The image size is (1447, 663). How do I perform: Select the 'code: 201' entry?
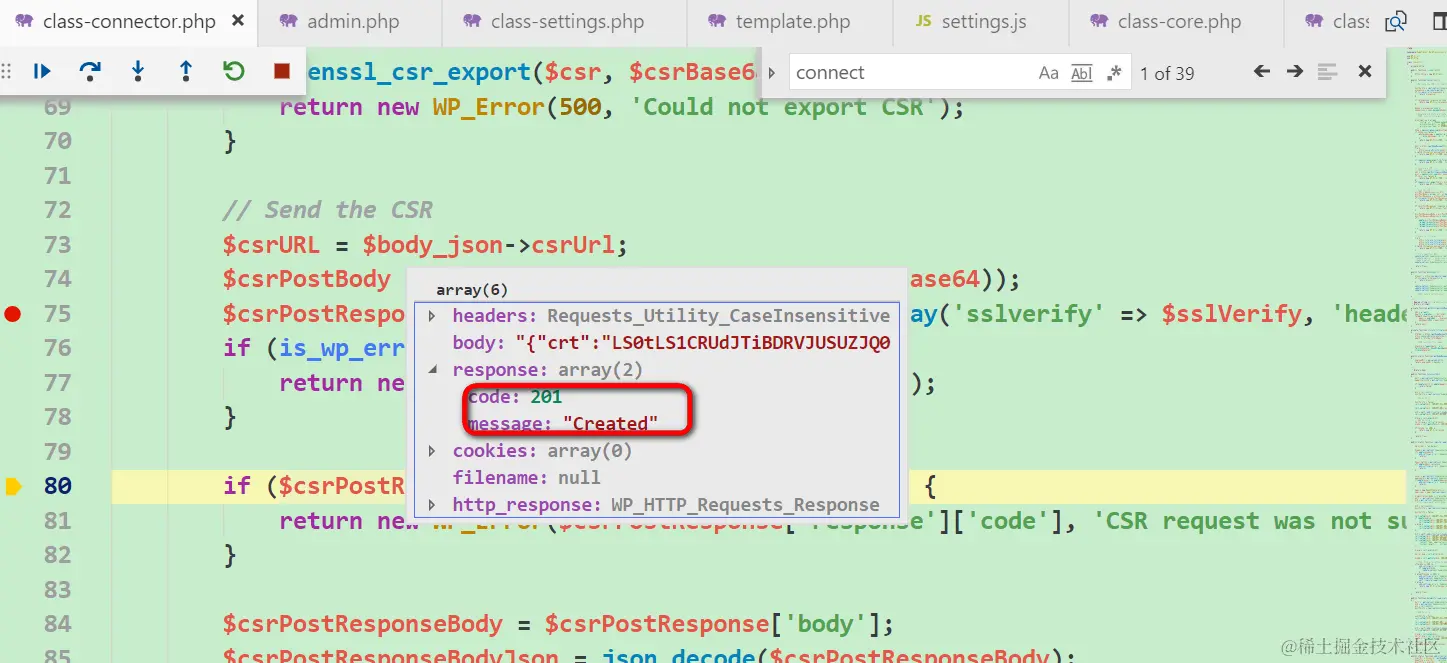pyautogui.click(x=515, y=397)
